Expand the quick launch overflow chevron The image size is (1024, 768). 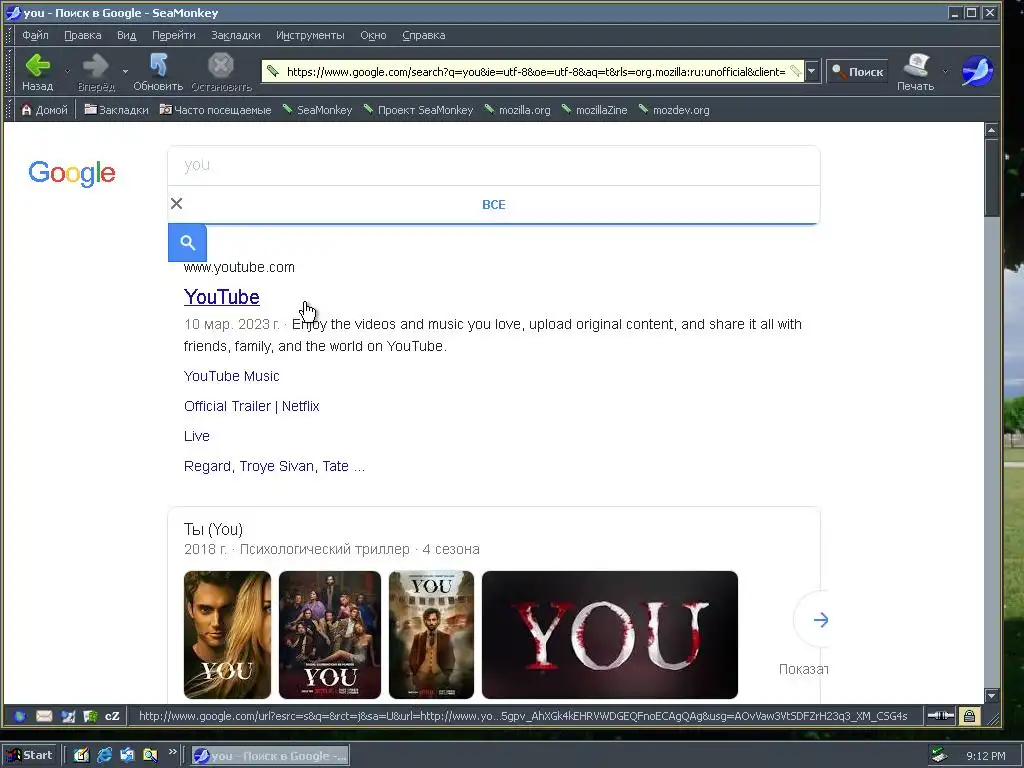(x=172, y=752)
